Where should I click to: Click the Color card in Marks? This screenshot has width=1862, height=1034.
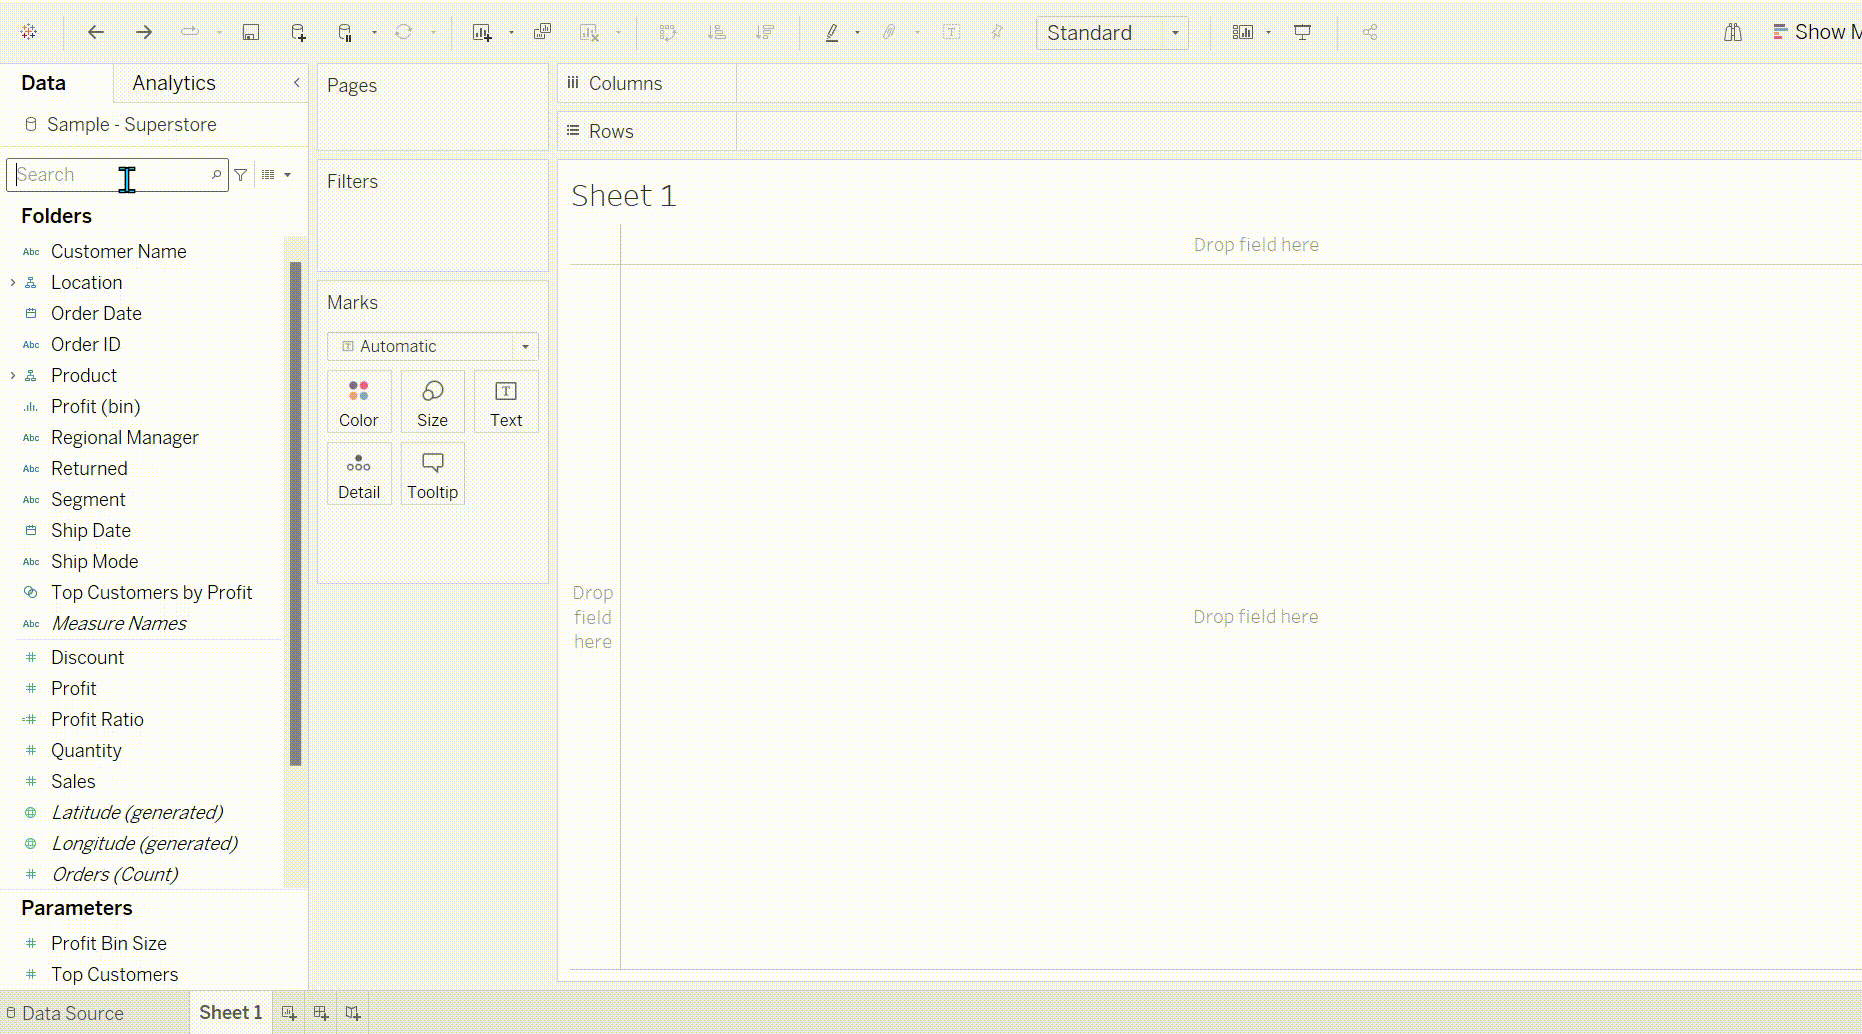pyautogui.click(x=359, y=402)
